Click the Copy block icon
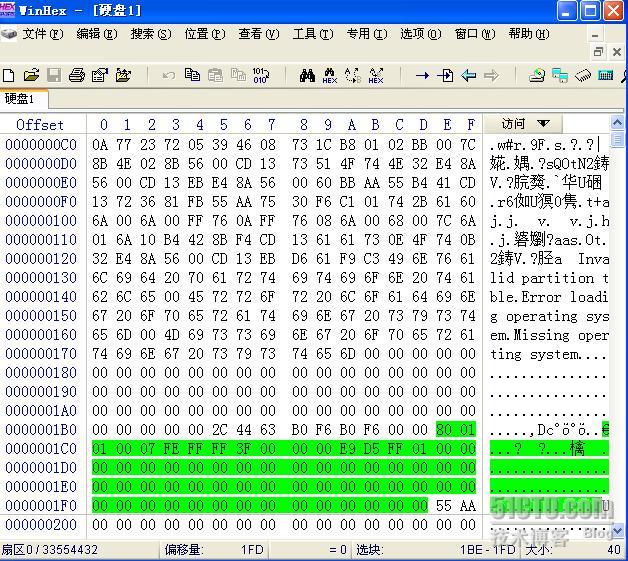The height and width of the screenshot is (561, 628). pyautogui.click(x=192, y=75)
